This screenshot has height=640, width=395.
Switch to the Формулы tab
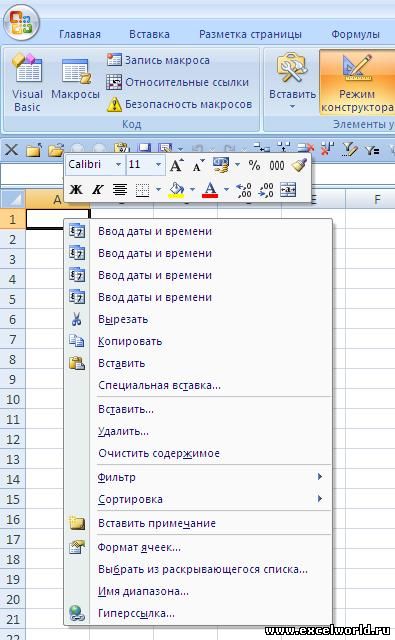coord(355,34)
